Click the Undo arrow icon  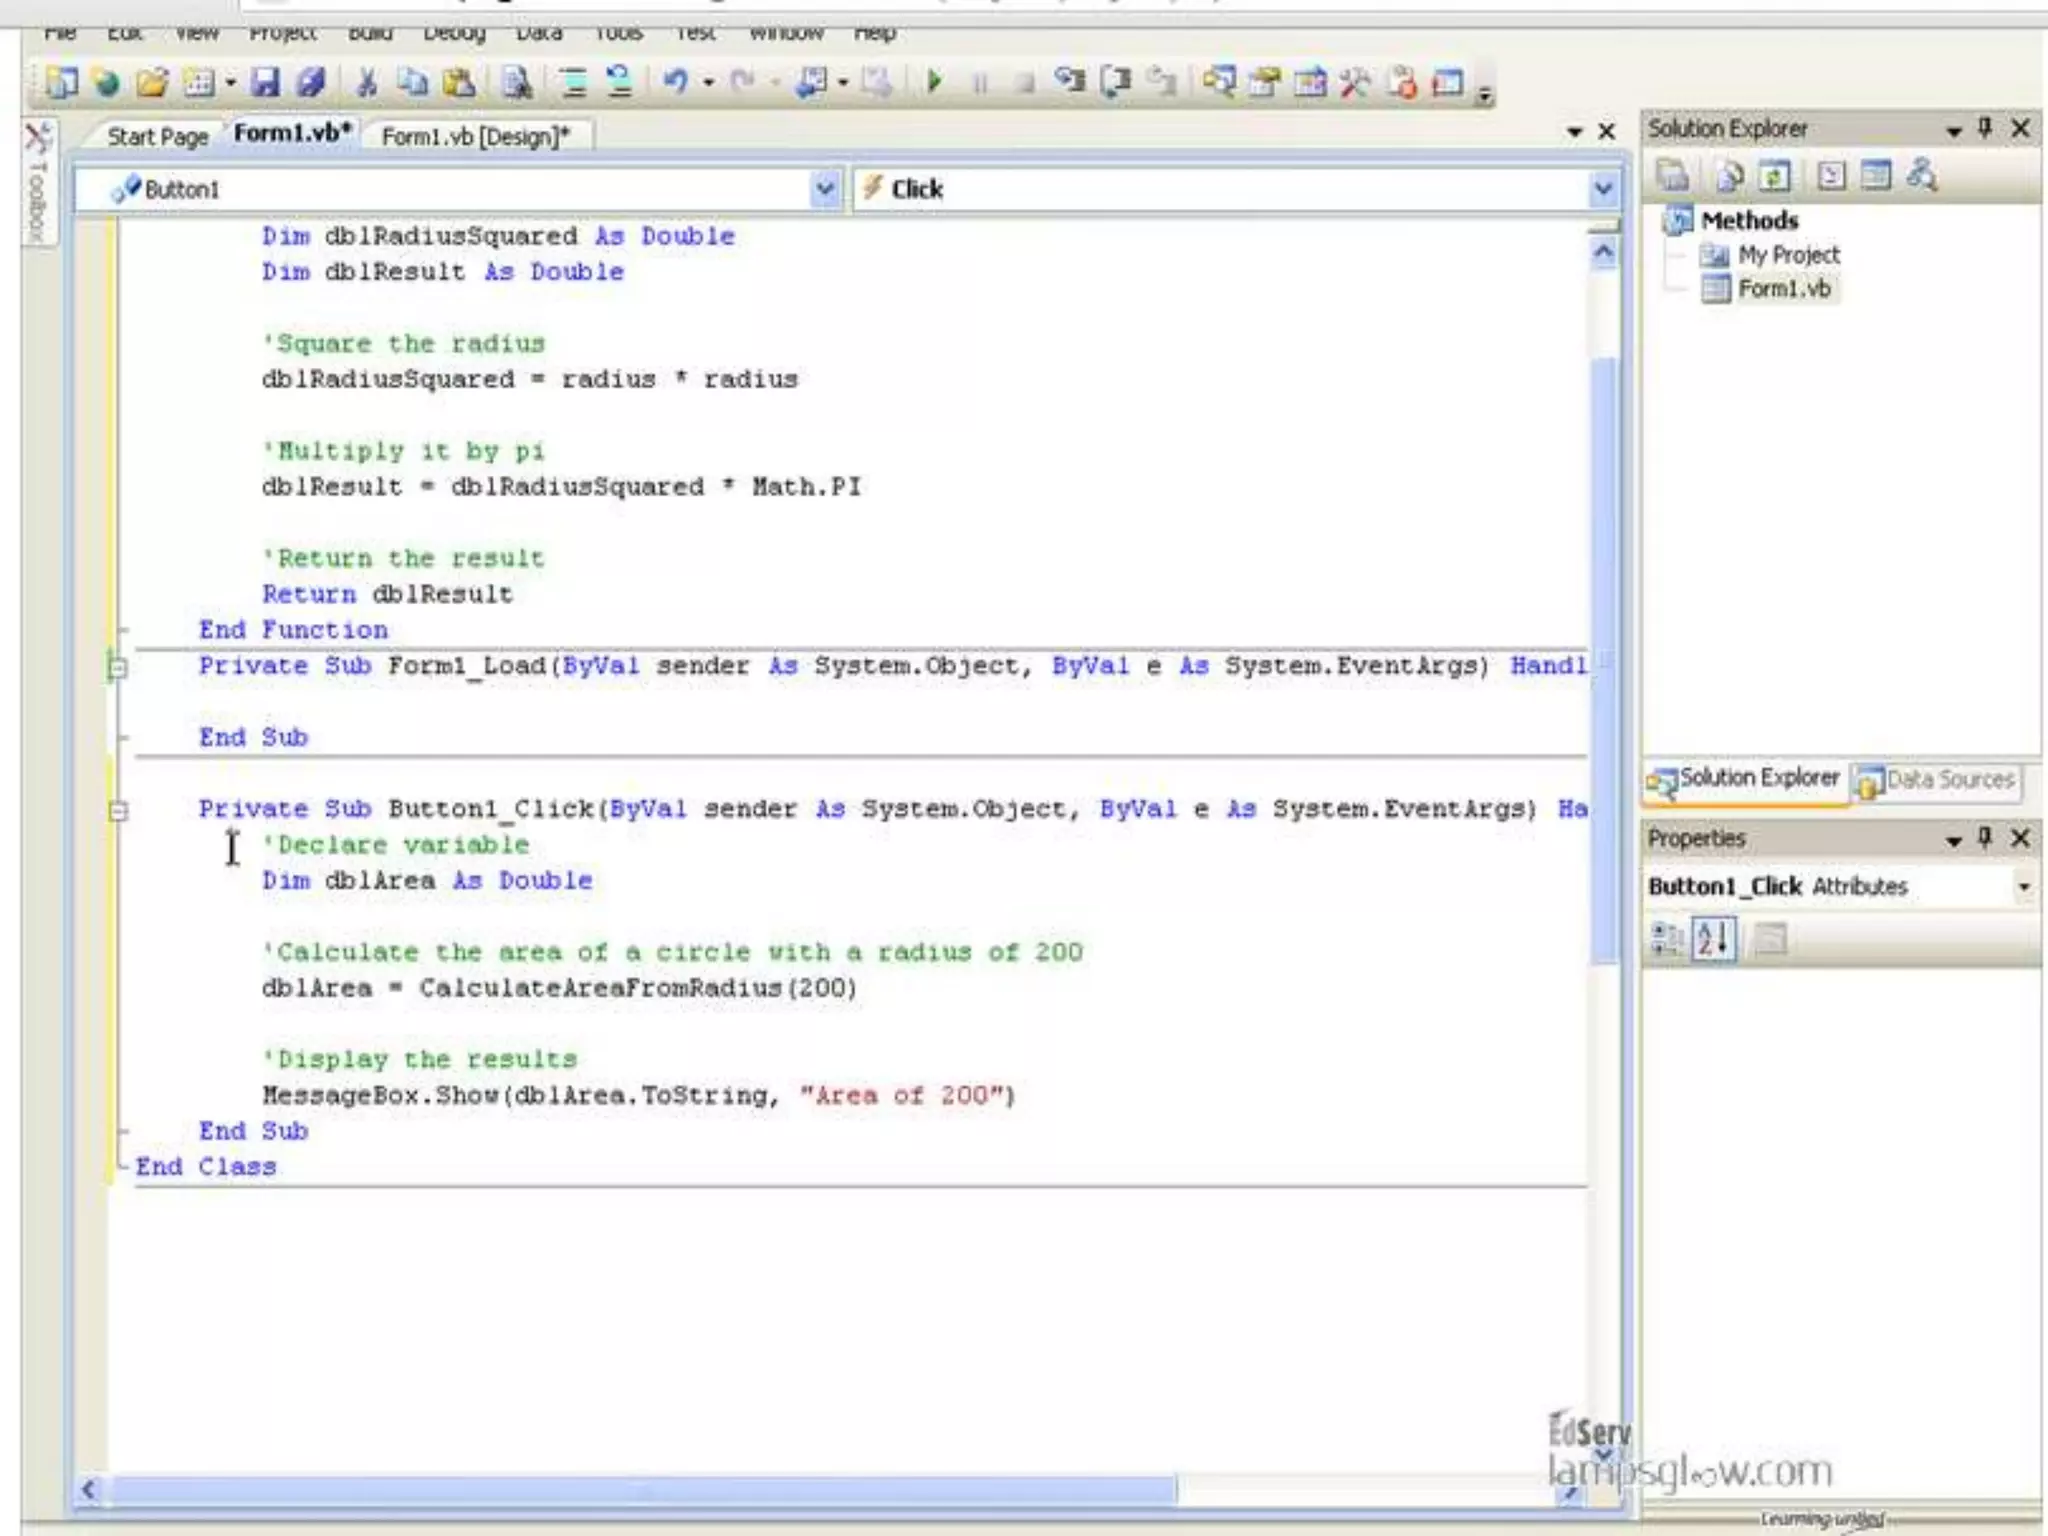click(x=676, y=82)
